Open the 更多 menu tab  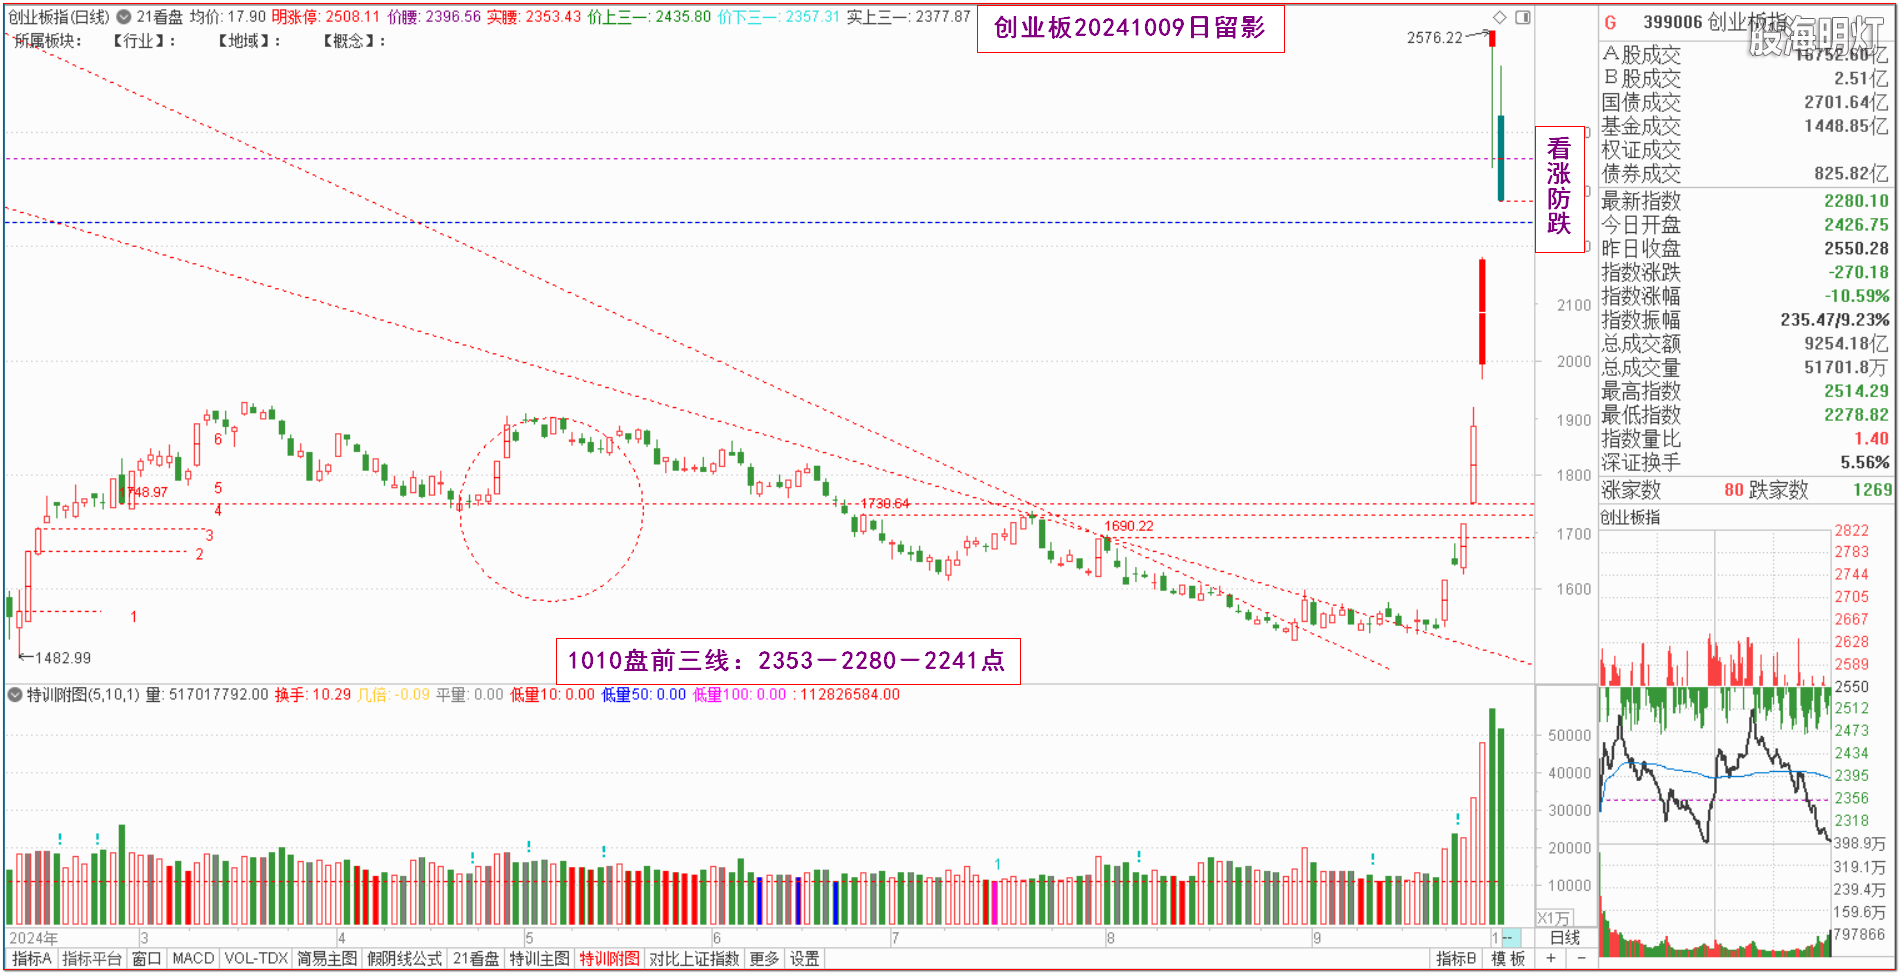(764, 958)
